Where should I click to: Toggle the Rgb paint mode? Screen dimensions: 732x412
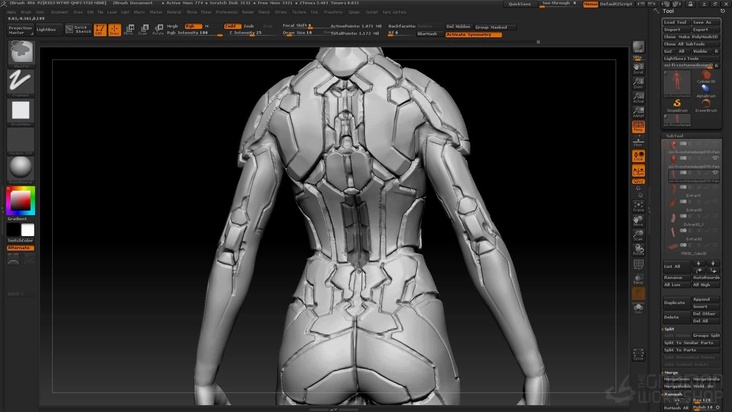193,26
